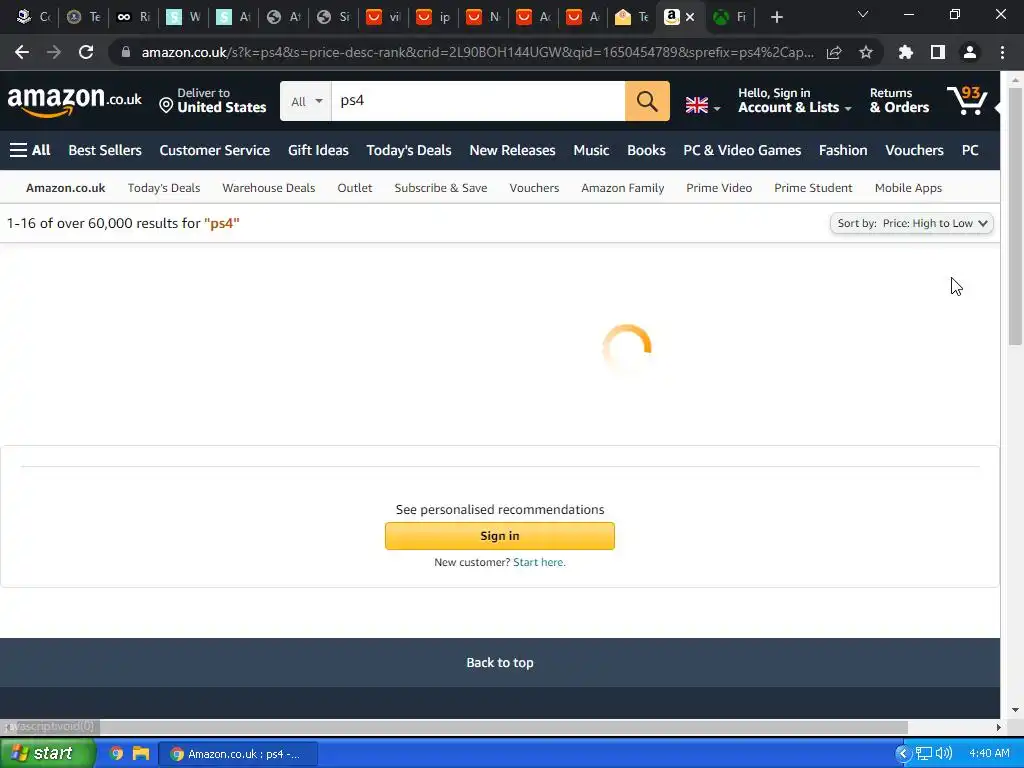Open New Releases nav item
The width and height of the screenshot is (1024, 768).
[x=512, y=150]
